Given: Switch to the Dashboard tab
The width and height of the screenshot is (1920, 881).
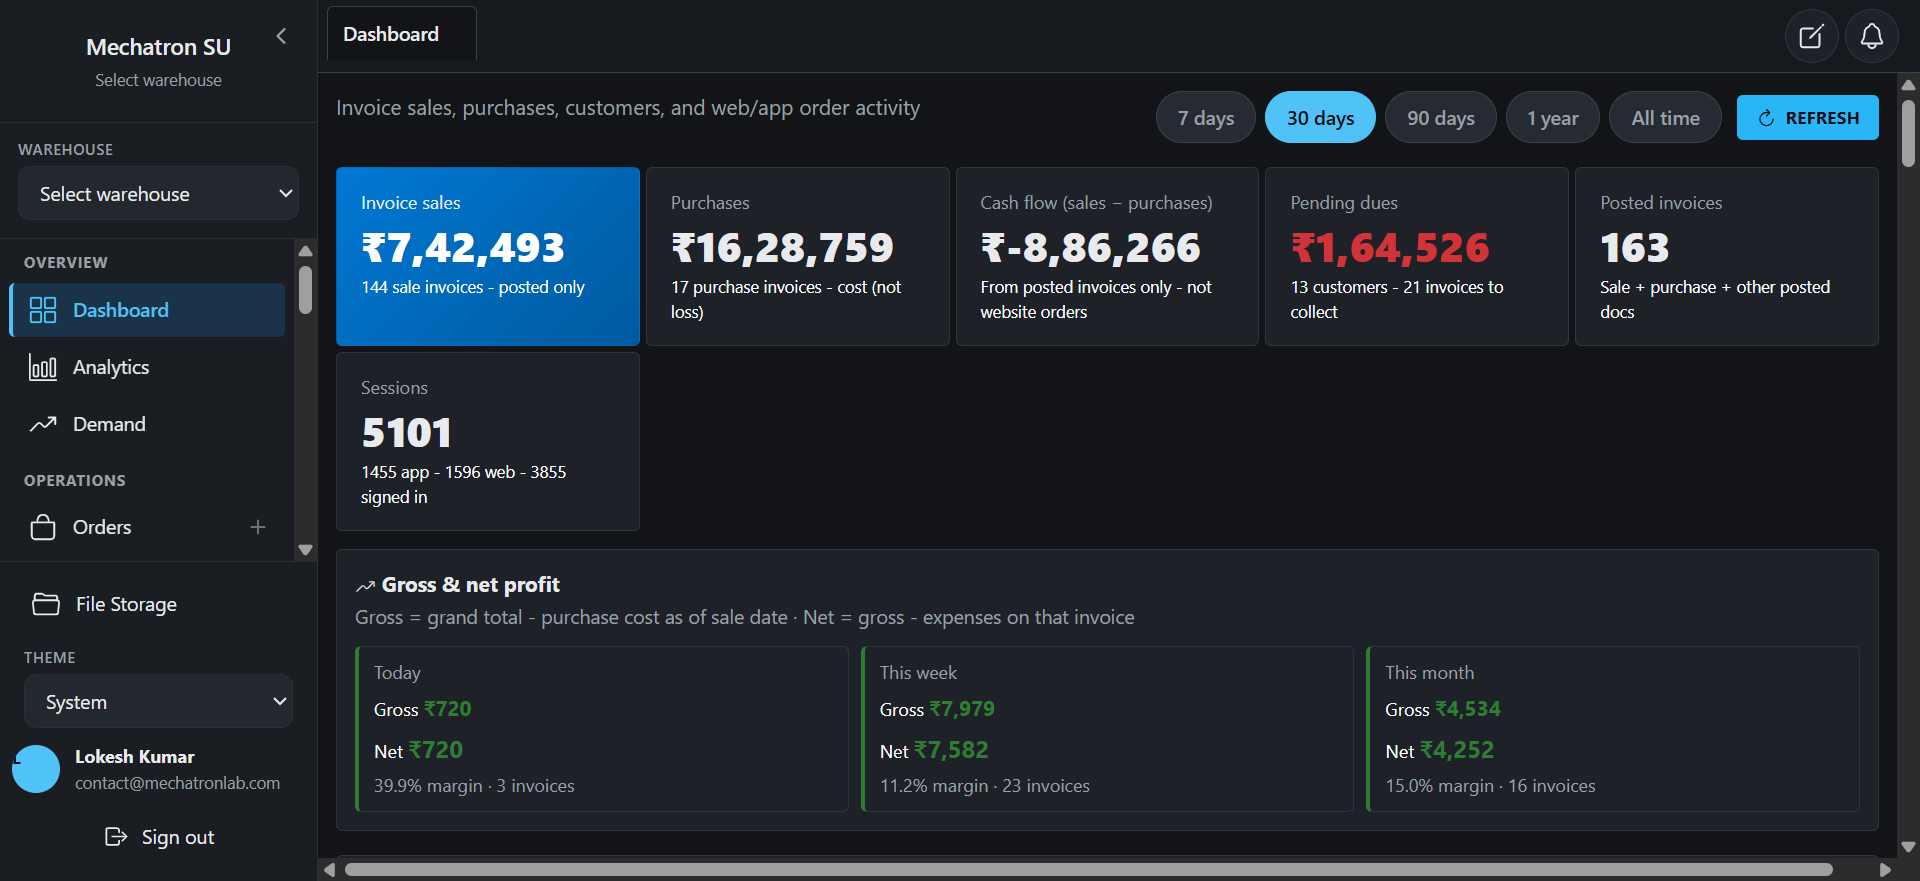Looking at the screenshot, I should [402, 34].
